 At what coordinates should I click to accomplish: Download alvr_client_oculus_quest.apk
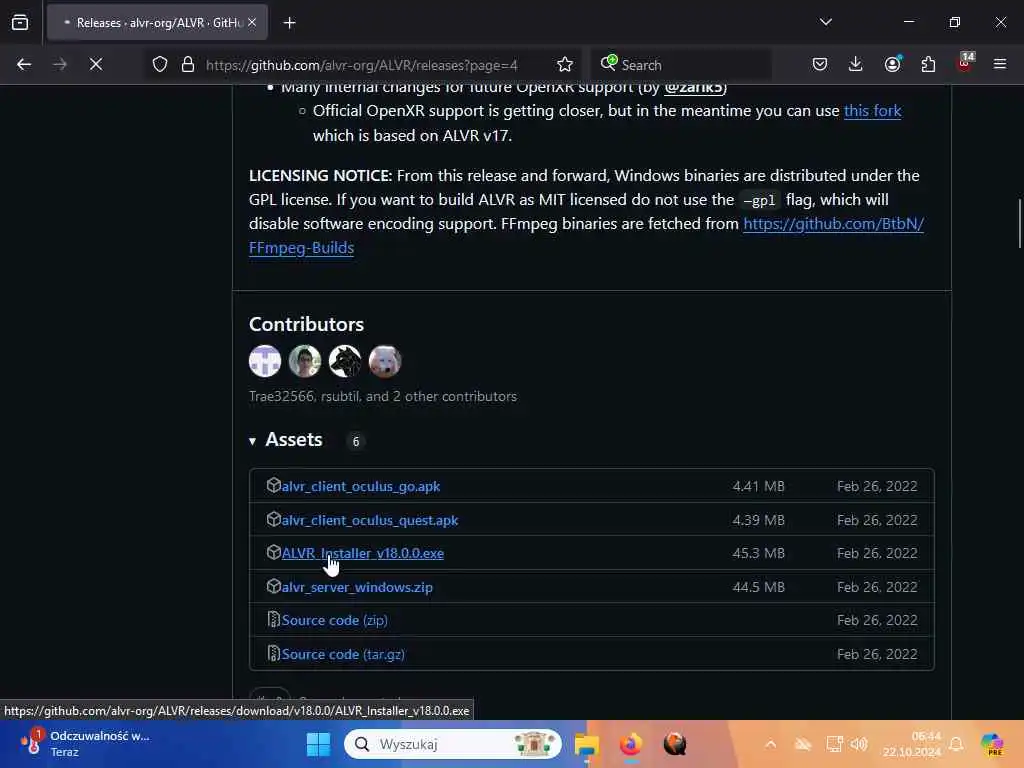coord(370,520)
